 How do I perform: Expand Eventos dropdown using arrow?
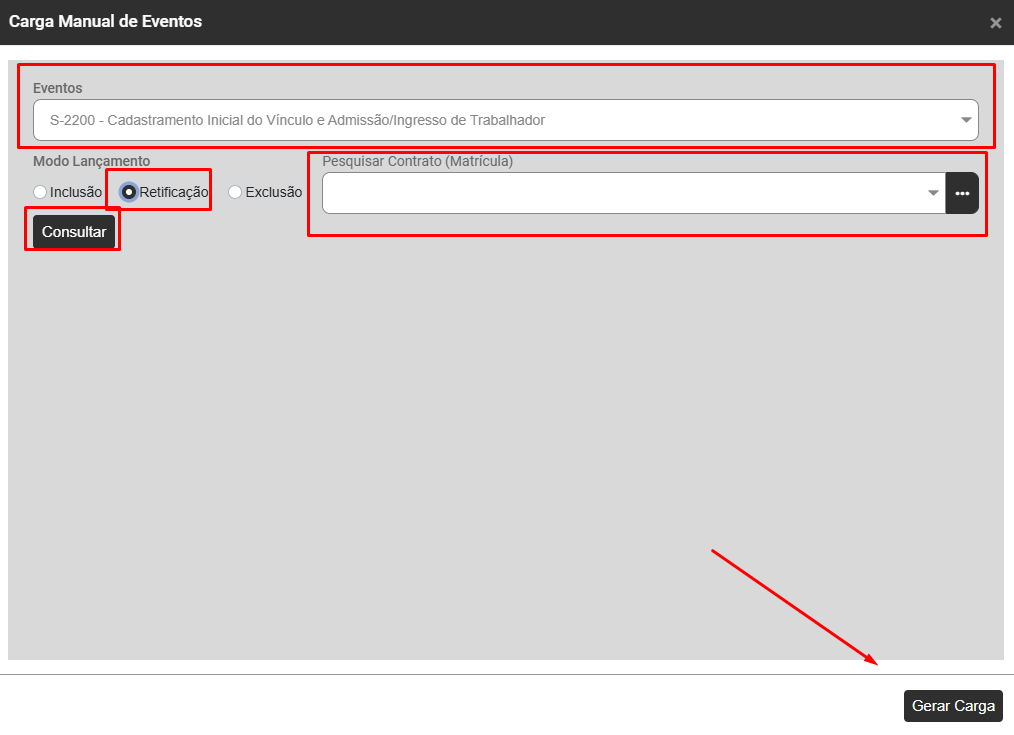965,120
